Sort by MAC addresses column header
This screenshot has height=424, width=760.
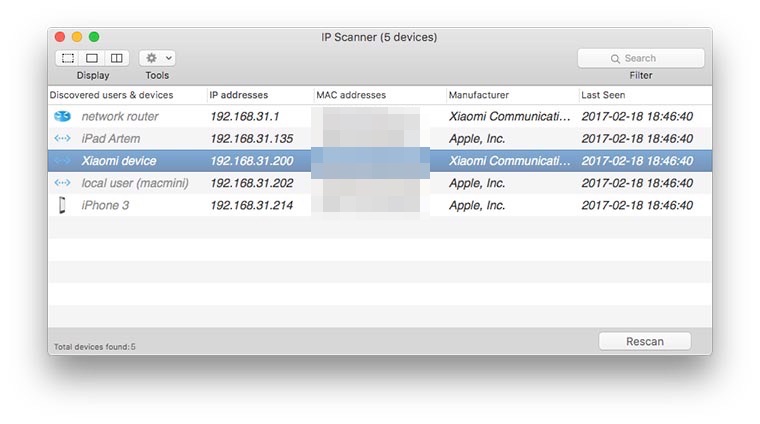[x=351, y=95]
